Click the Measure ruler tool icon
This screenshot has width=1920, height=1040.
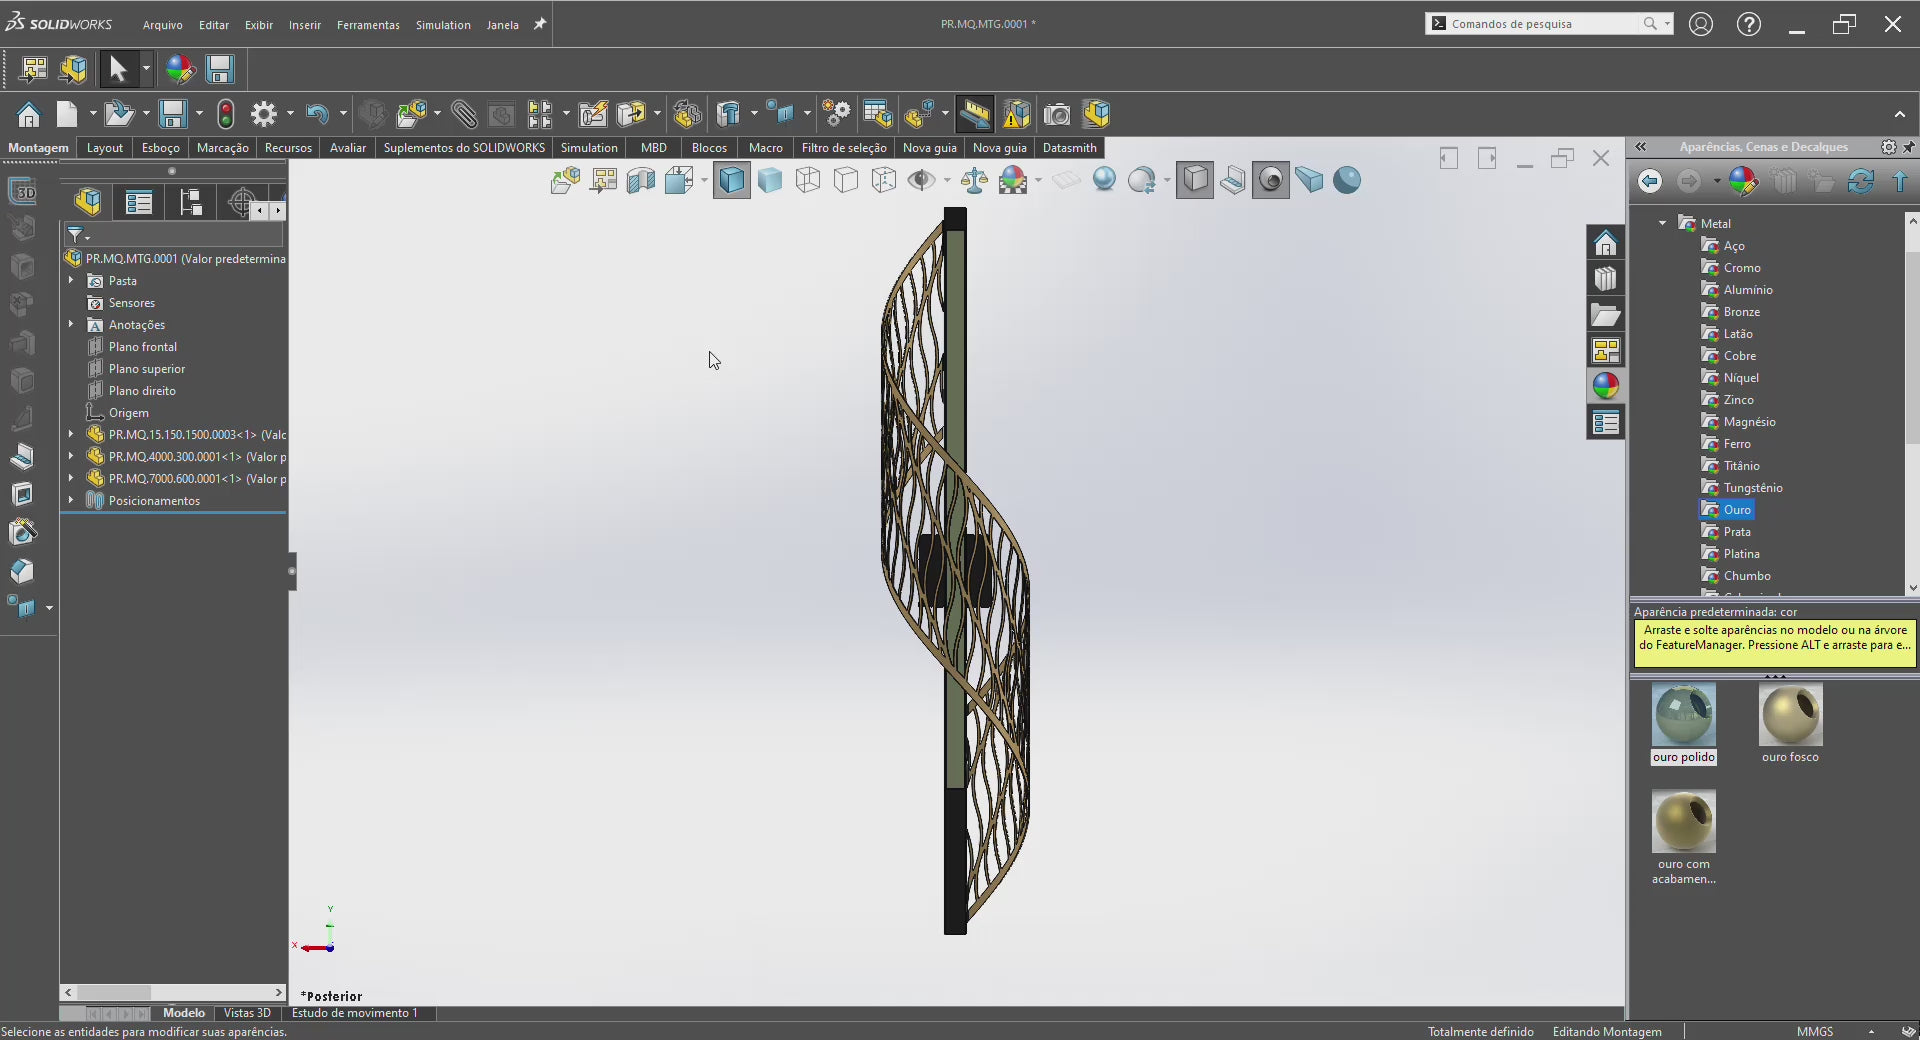tap(974, 115)
